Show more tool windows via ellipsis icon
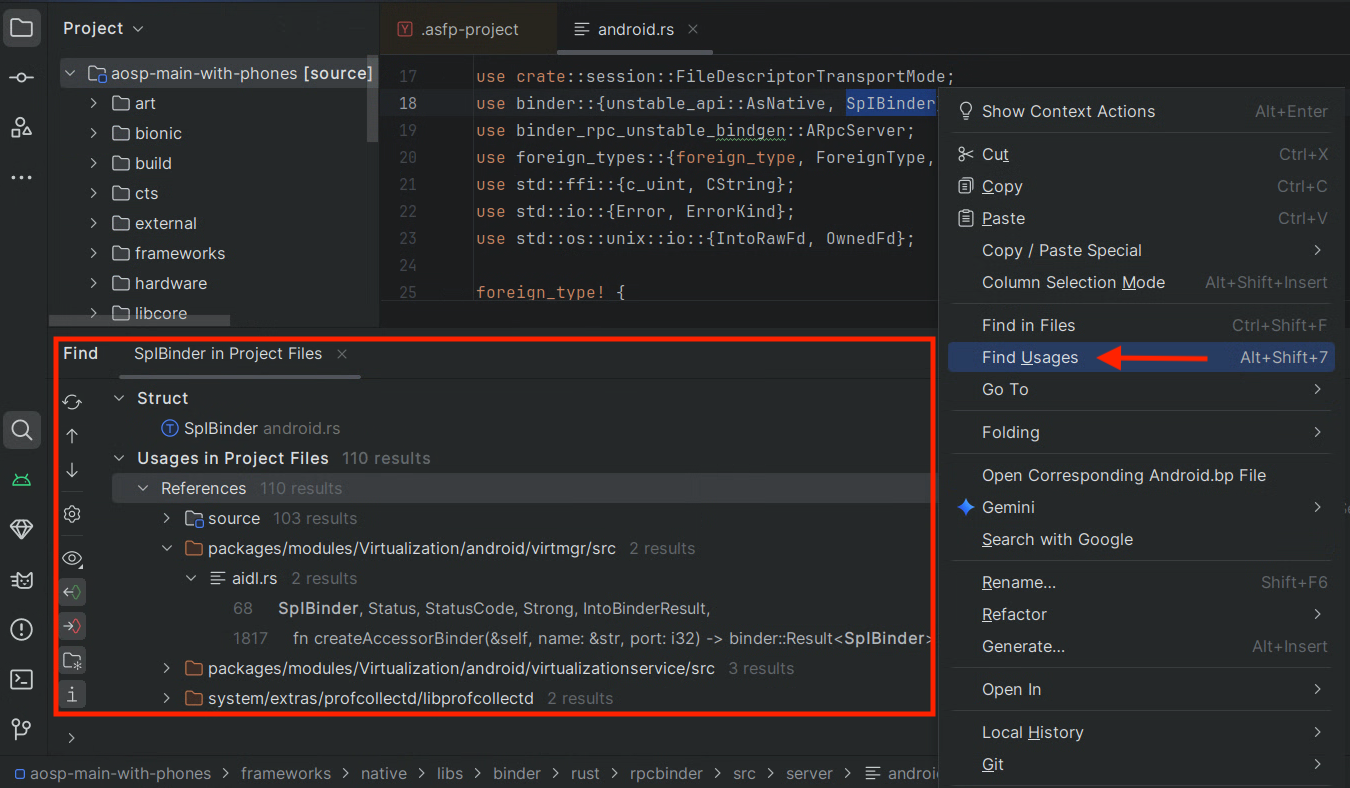Image resolution: width=1350 pixels, height=788 pixels. (x=22, y=177)
